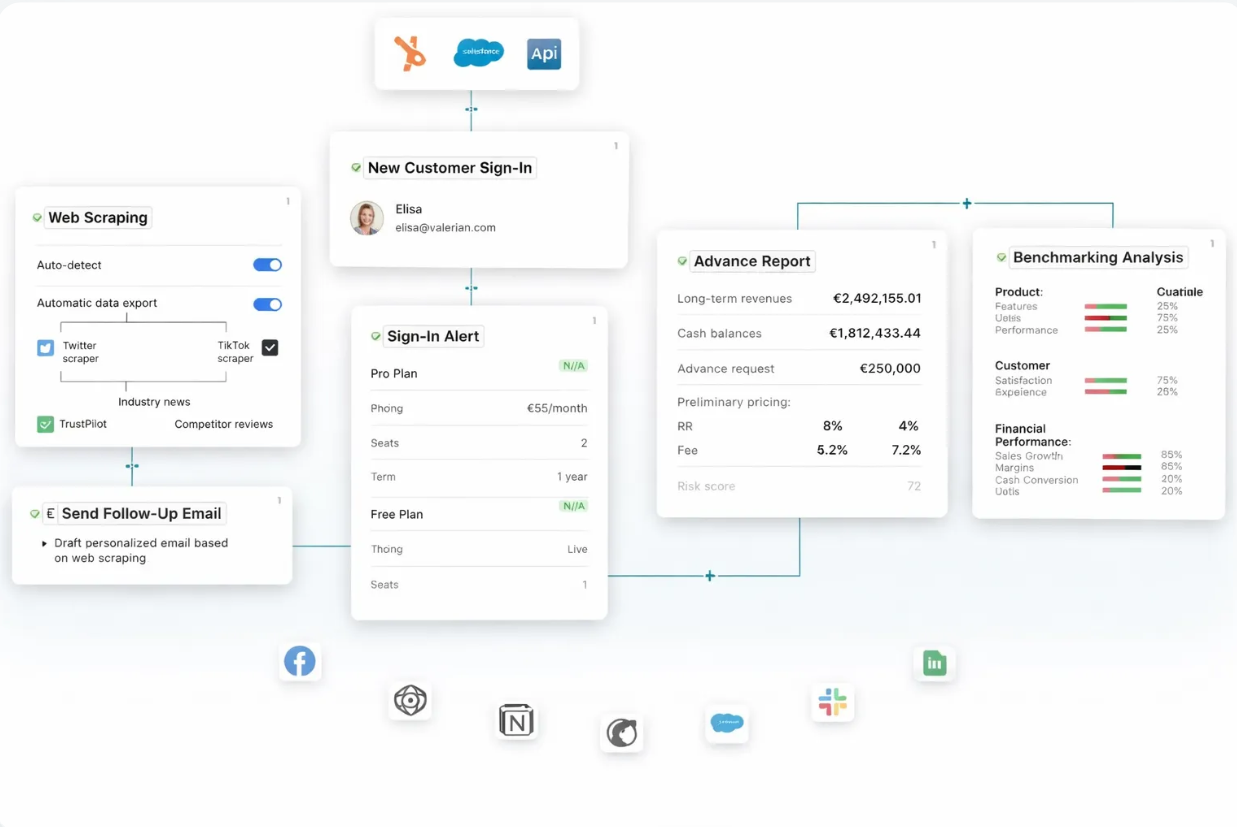Click the Sales Growth score bar
Screen dimensions: 1237x827
click(1122, 456)
